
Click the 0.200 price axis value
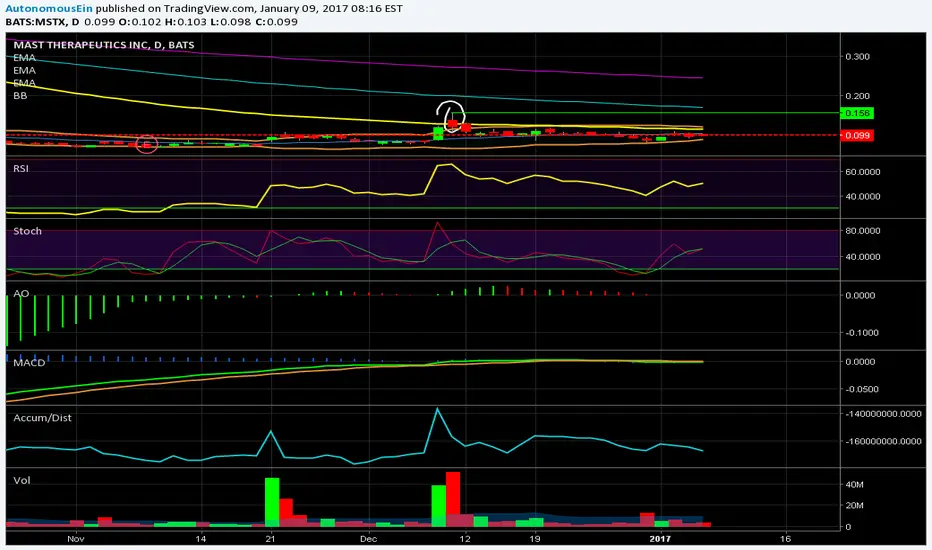click(x=857, y=96)
